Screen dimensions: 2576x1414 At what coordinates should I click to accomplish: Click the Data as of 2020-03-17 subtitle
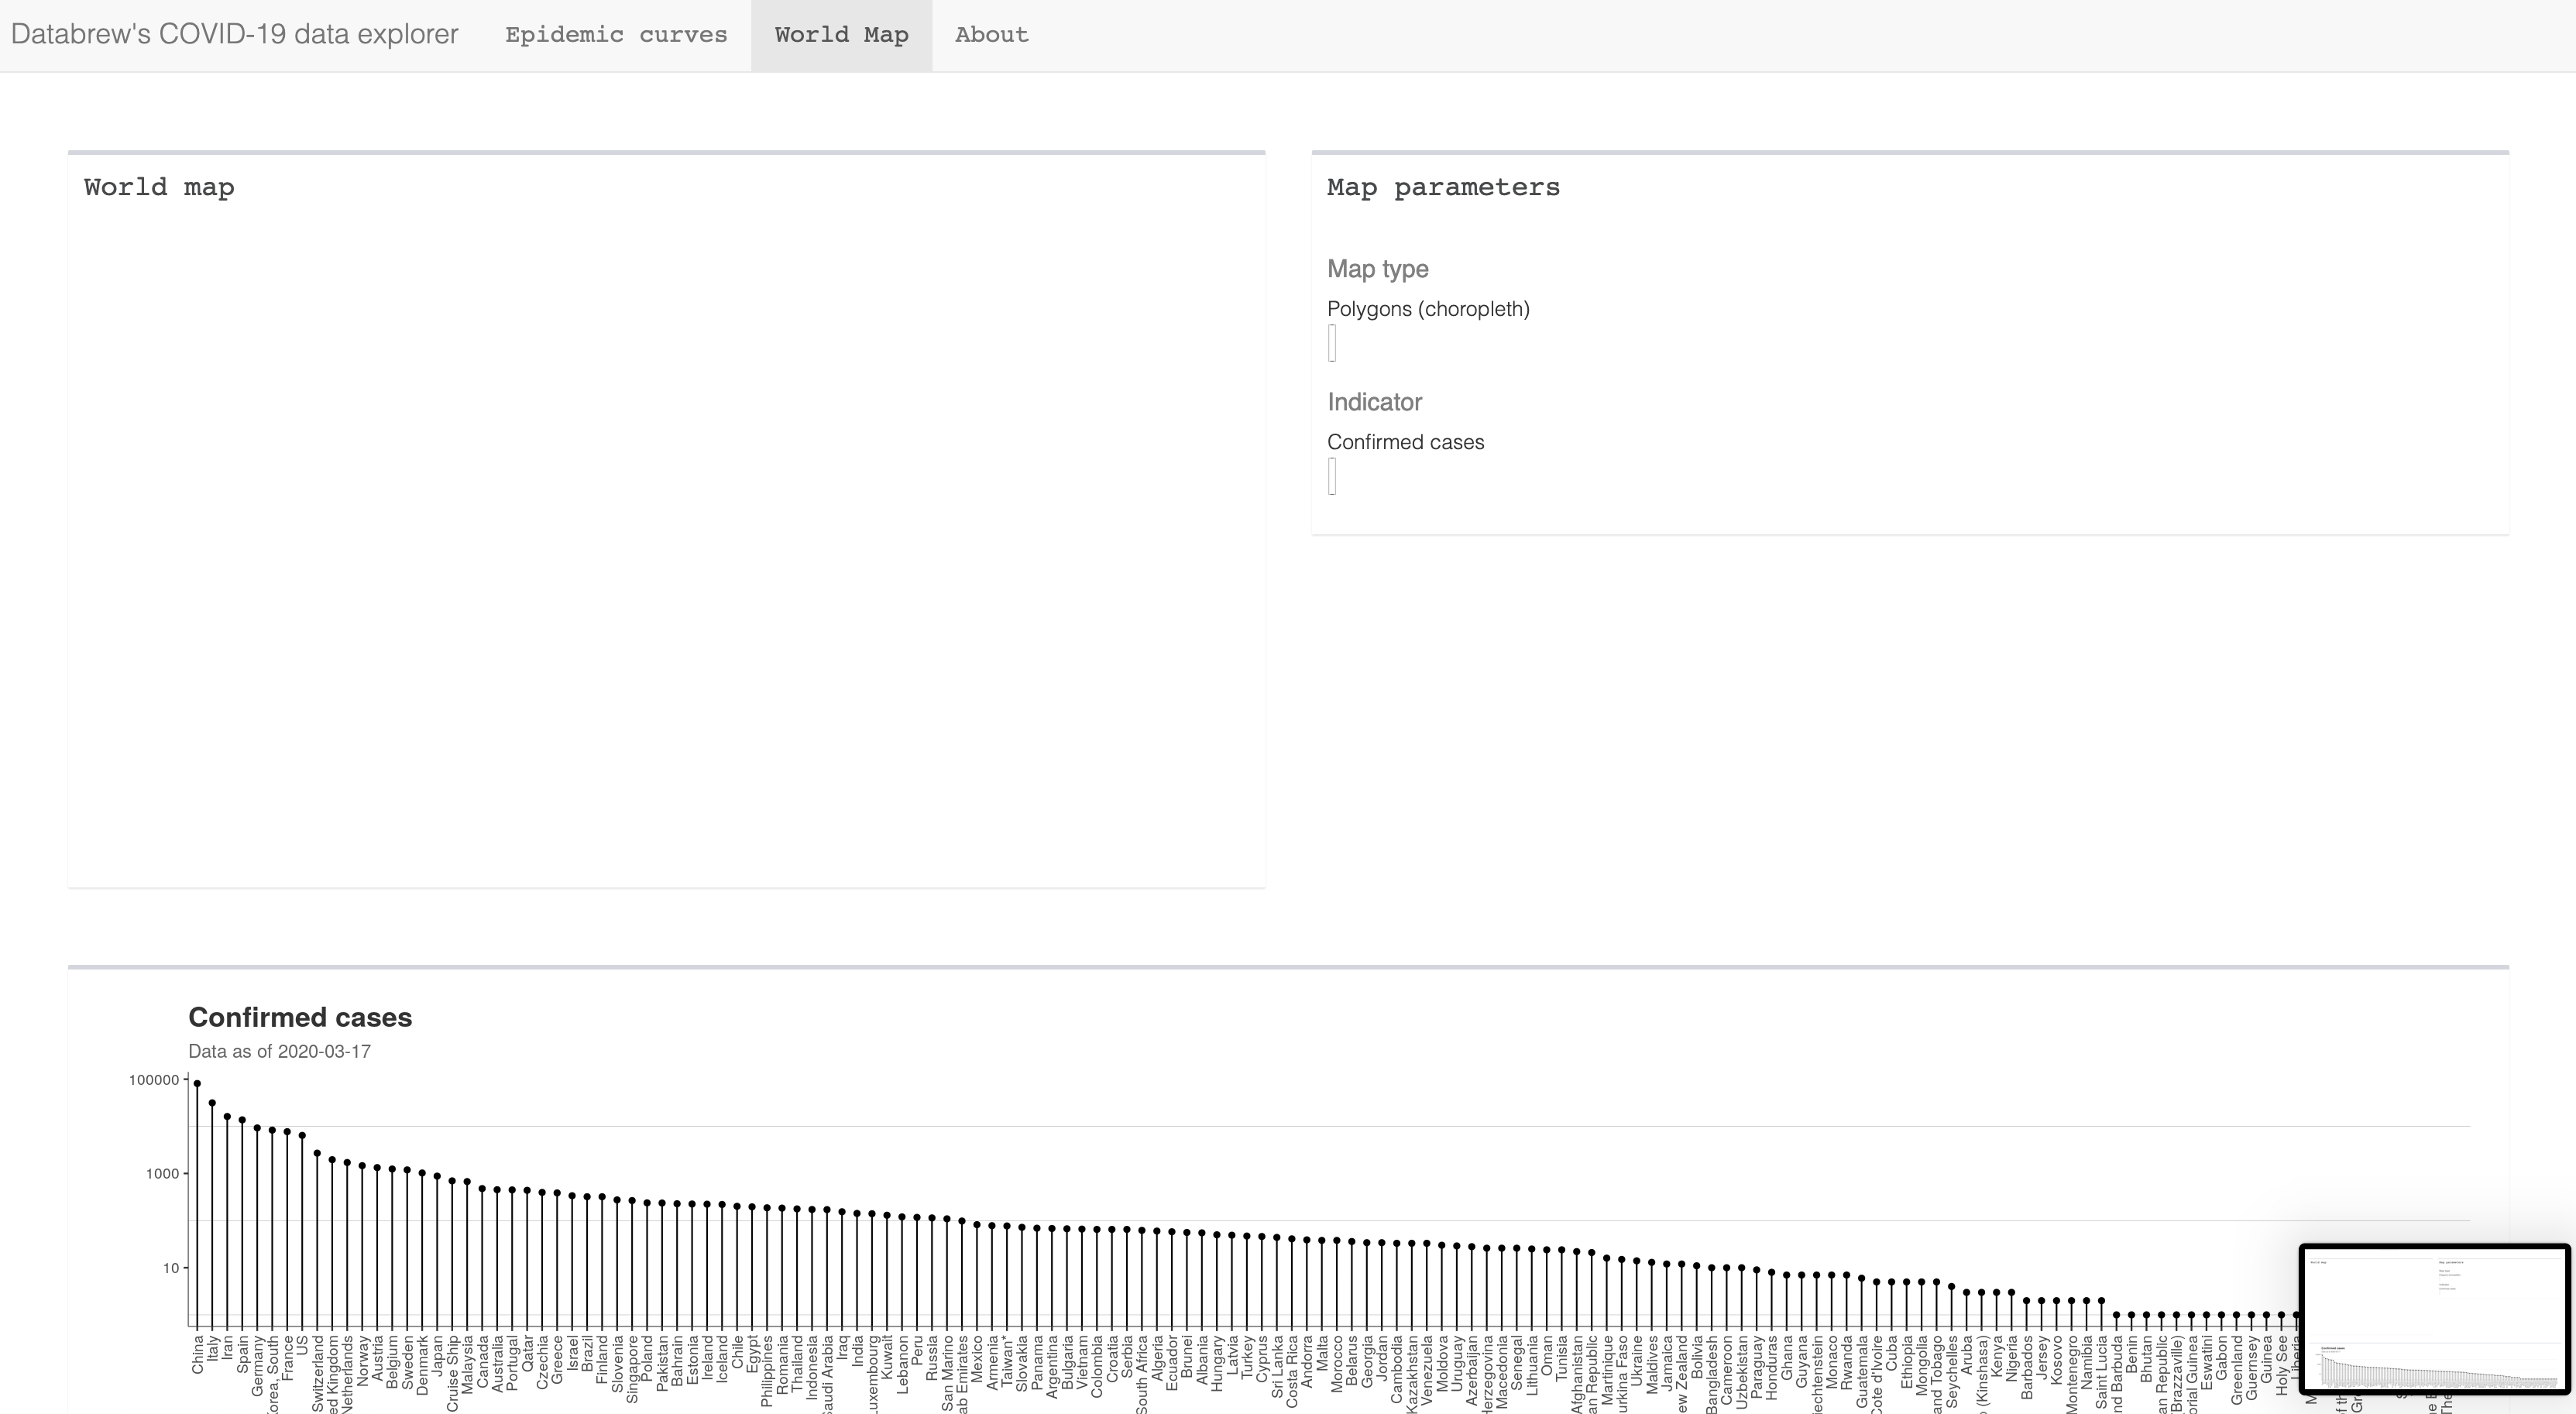point(279,1052)
